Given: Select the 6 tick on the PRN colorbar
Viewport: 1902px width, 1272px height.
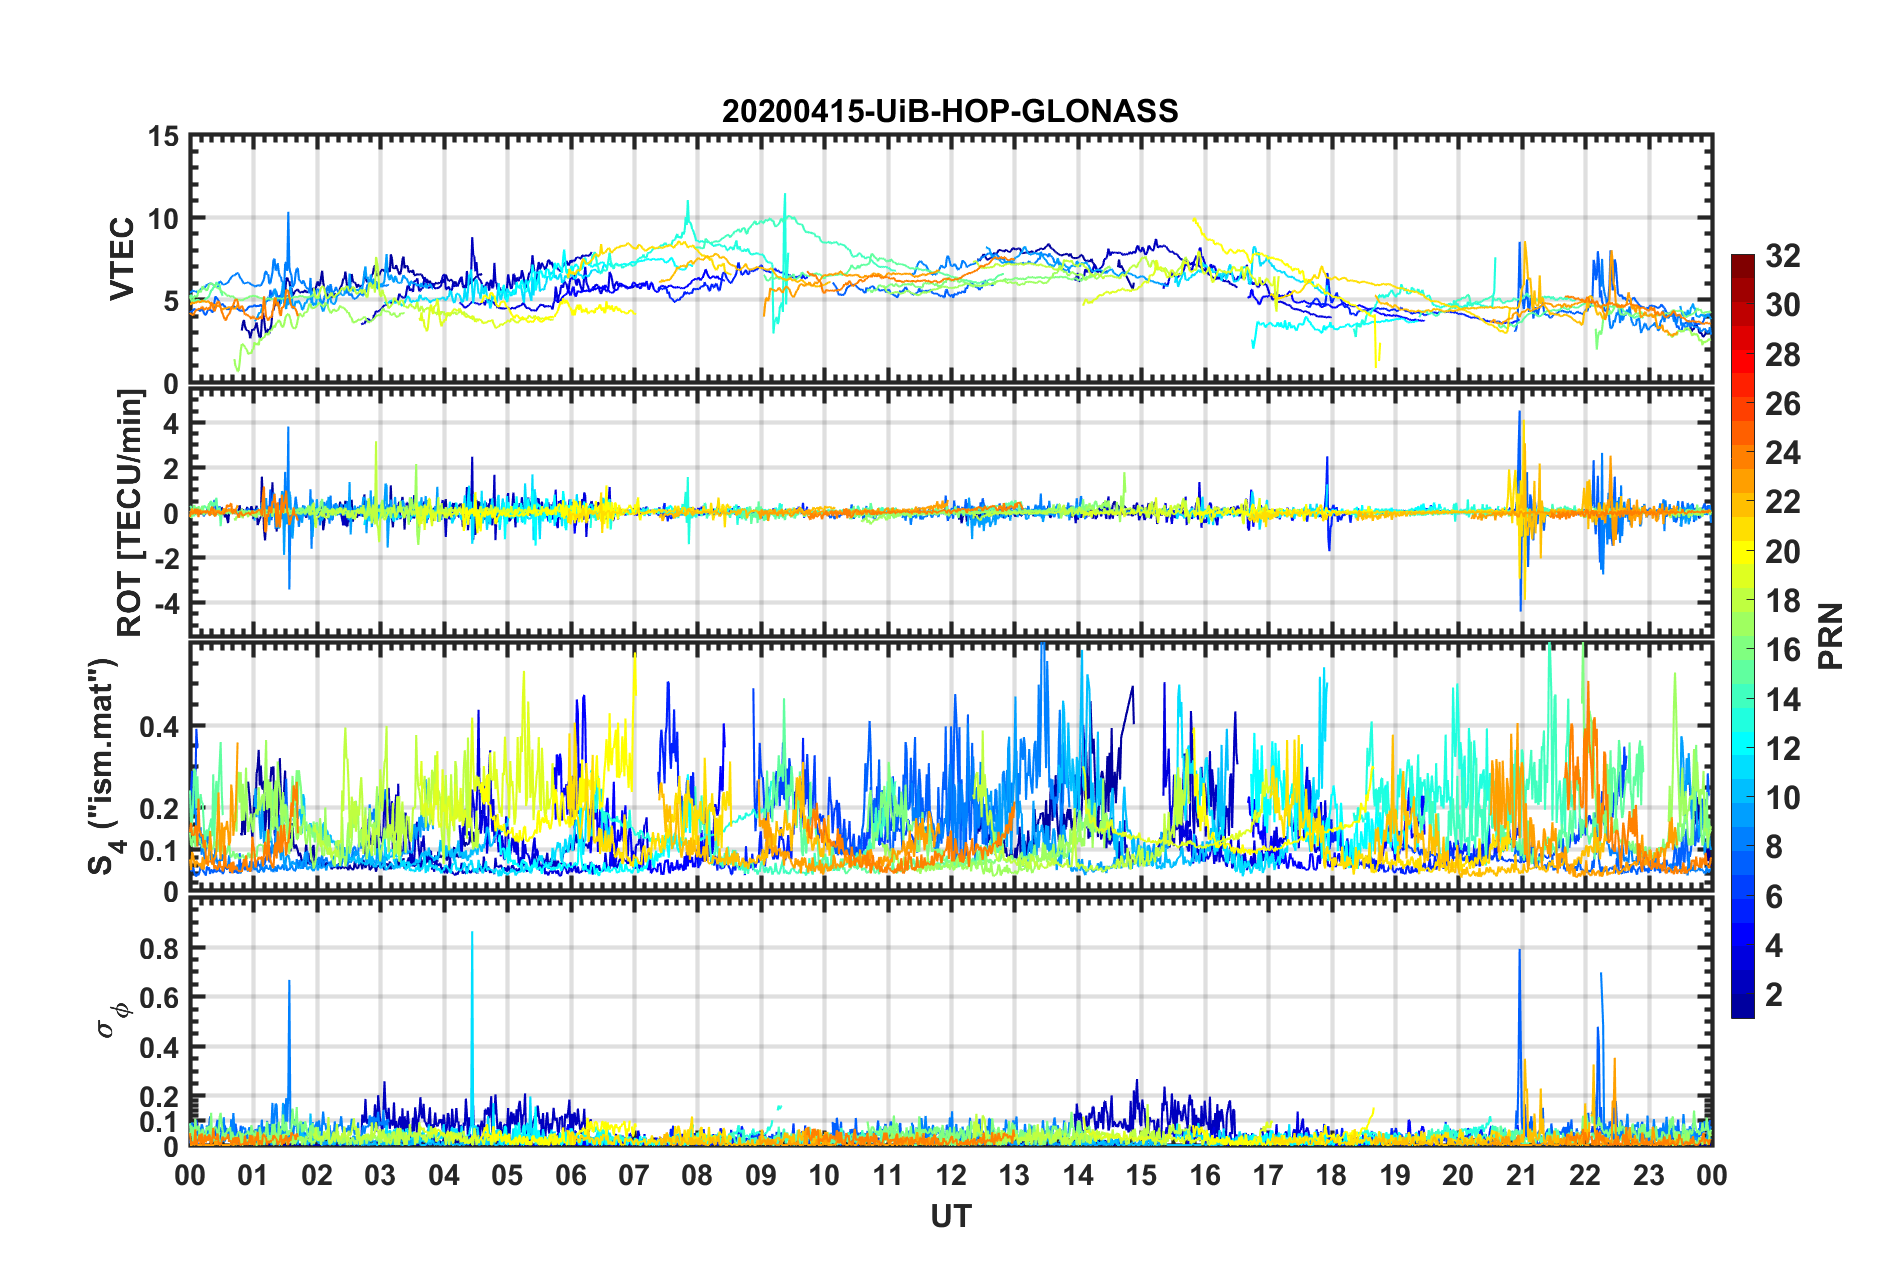Looking at the screenshot, I should (1774, 897).
